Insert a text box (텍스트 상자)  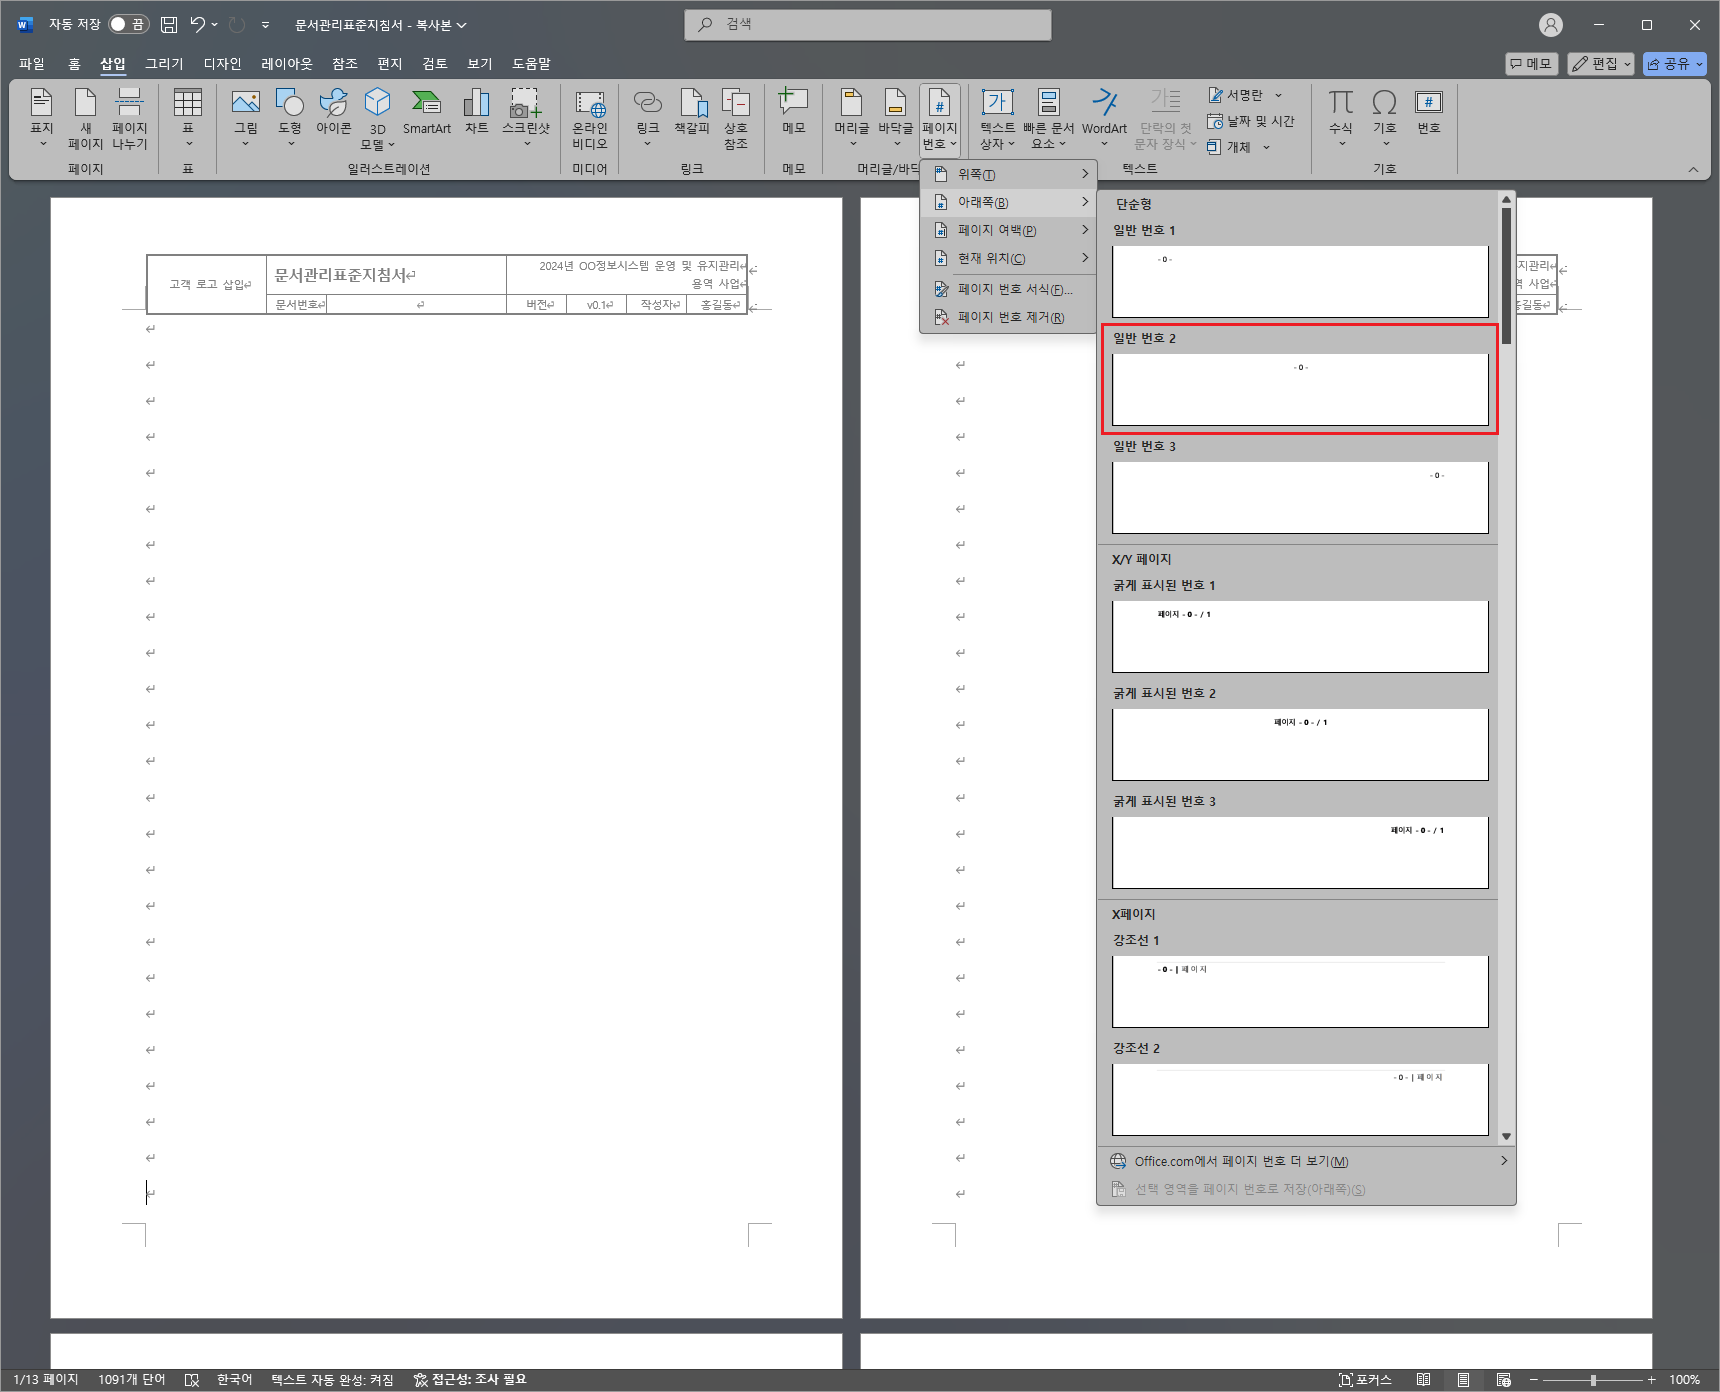(997, 118)
